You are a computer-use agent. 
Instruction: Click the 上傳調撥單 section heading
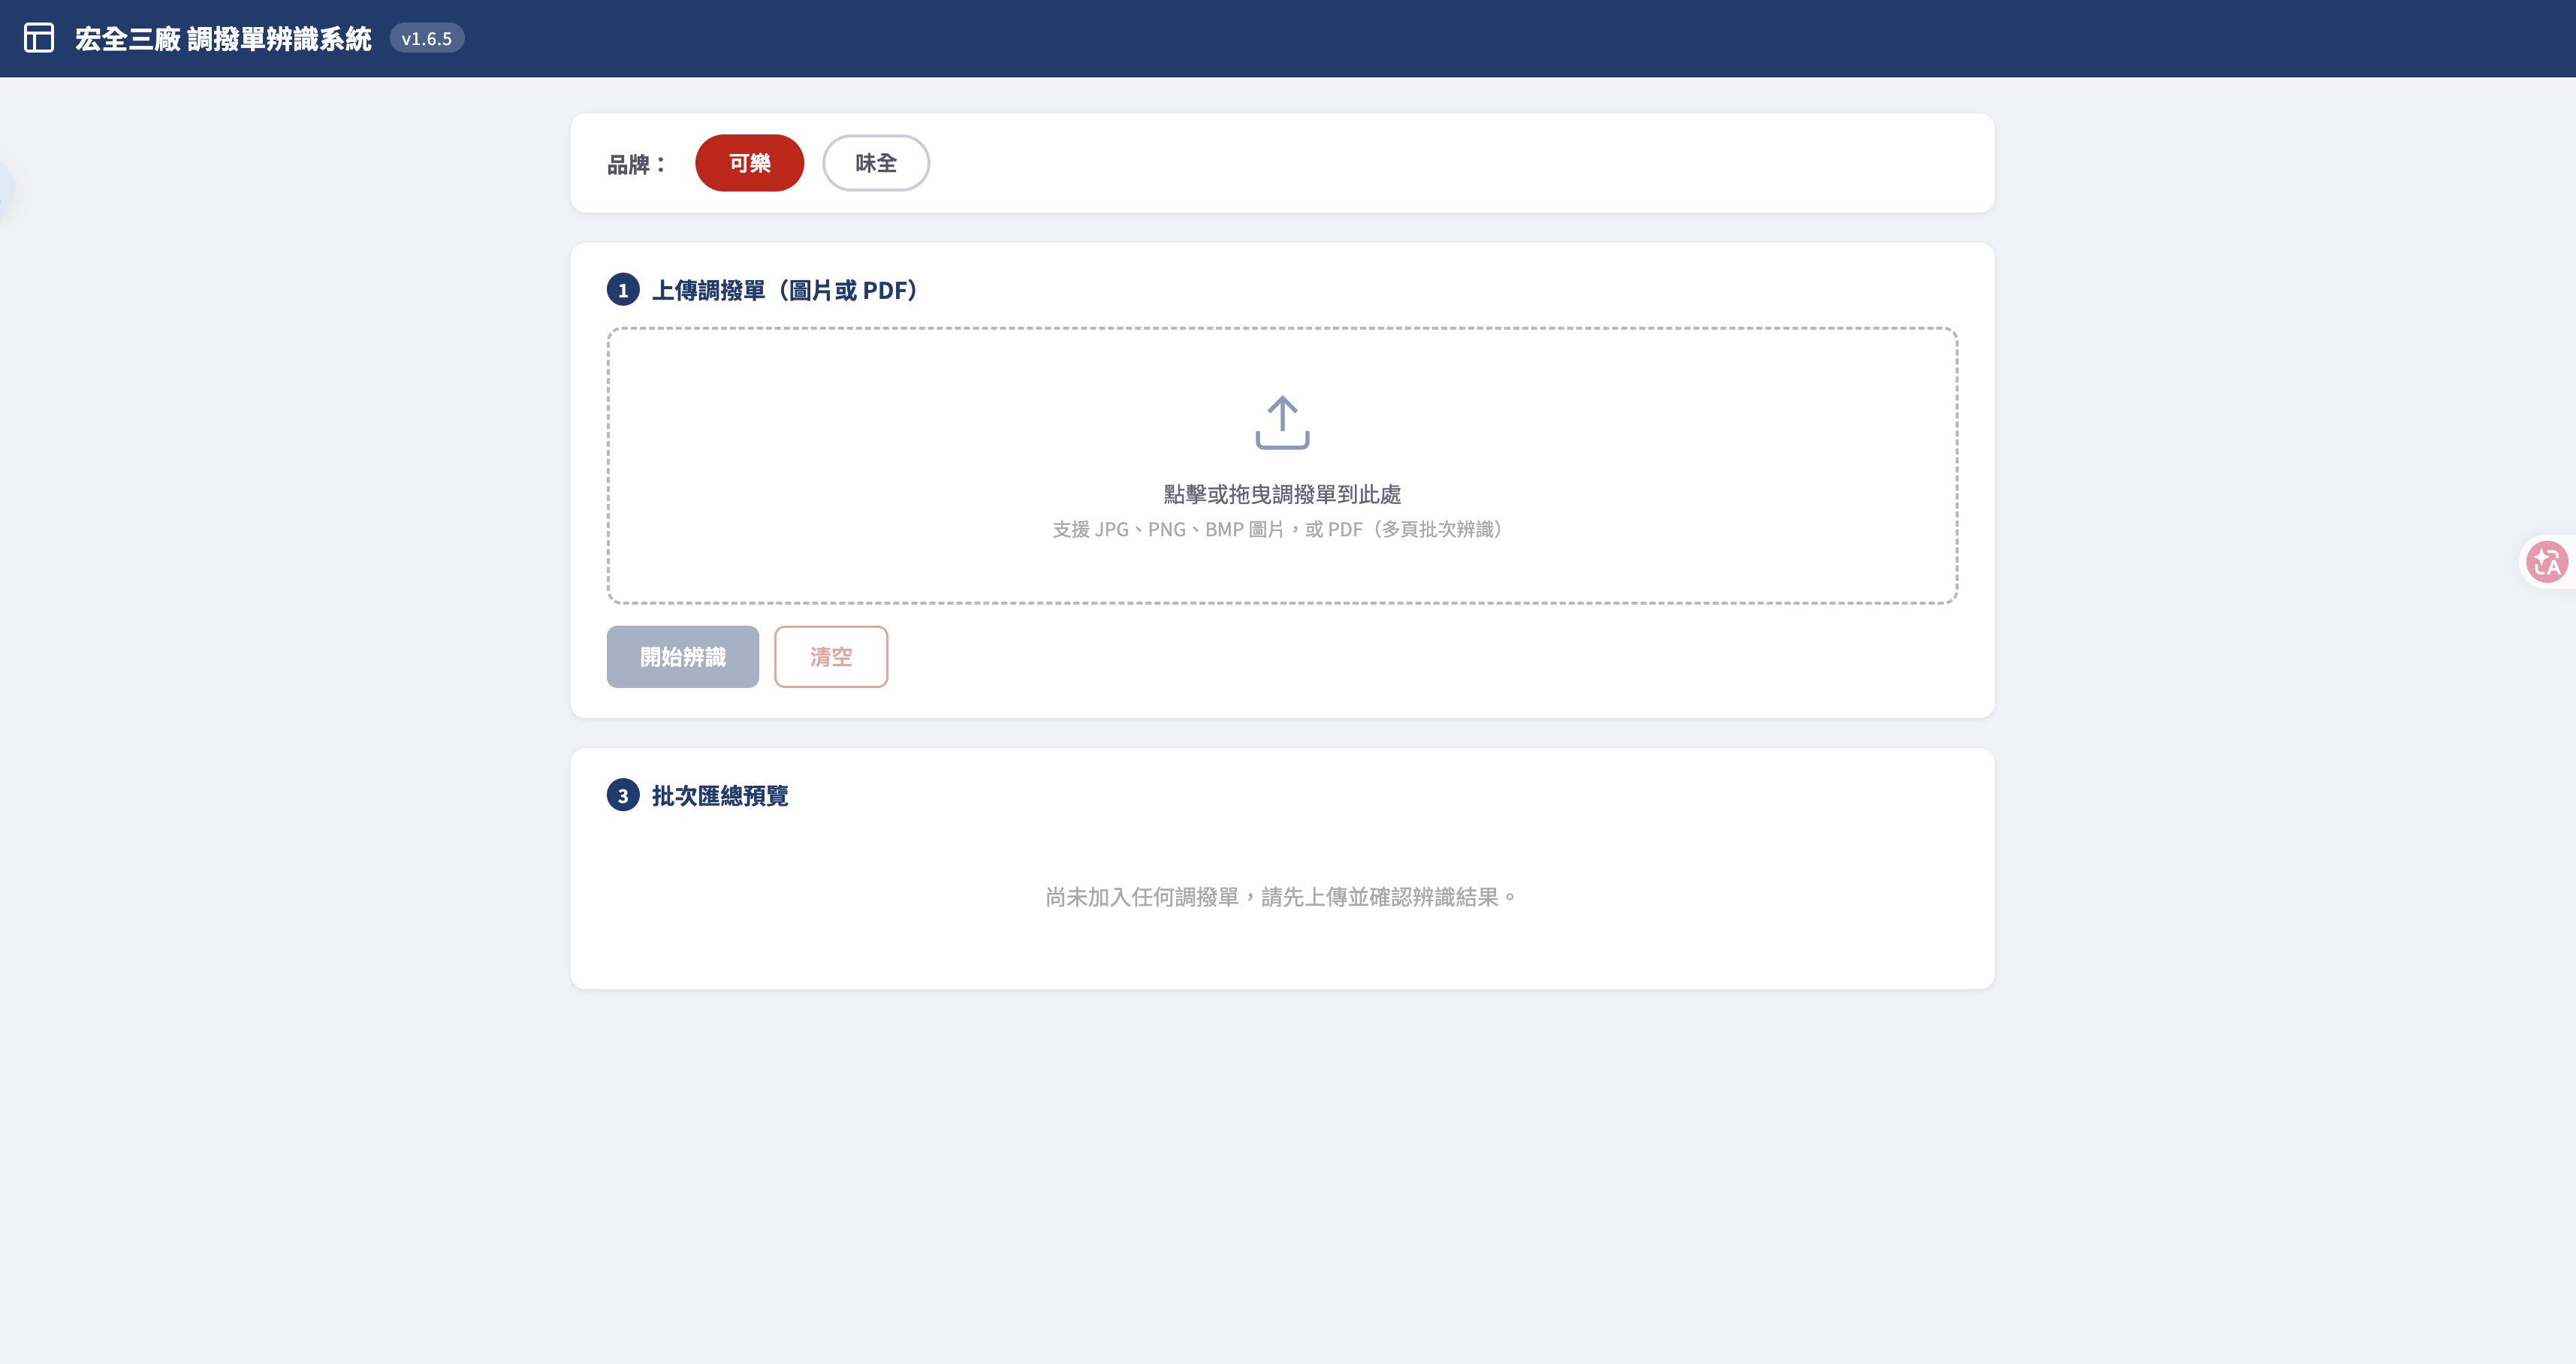[785, 290]
